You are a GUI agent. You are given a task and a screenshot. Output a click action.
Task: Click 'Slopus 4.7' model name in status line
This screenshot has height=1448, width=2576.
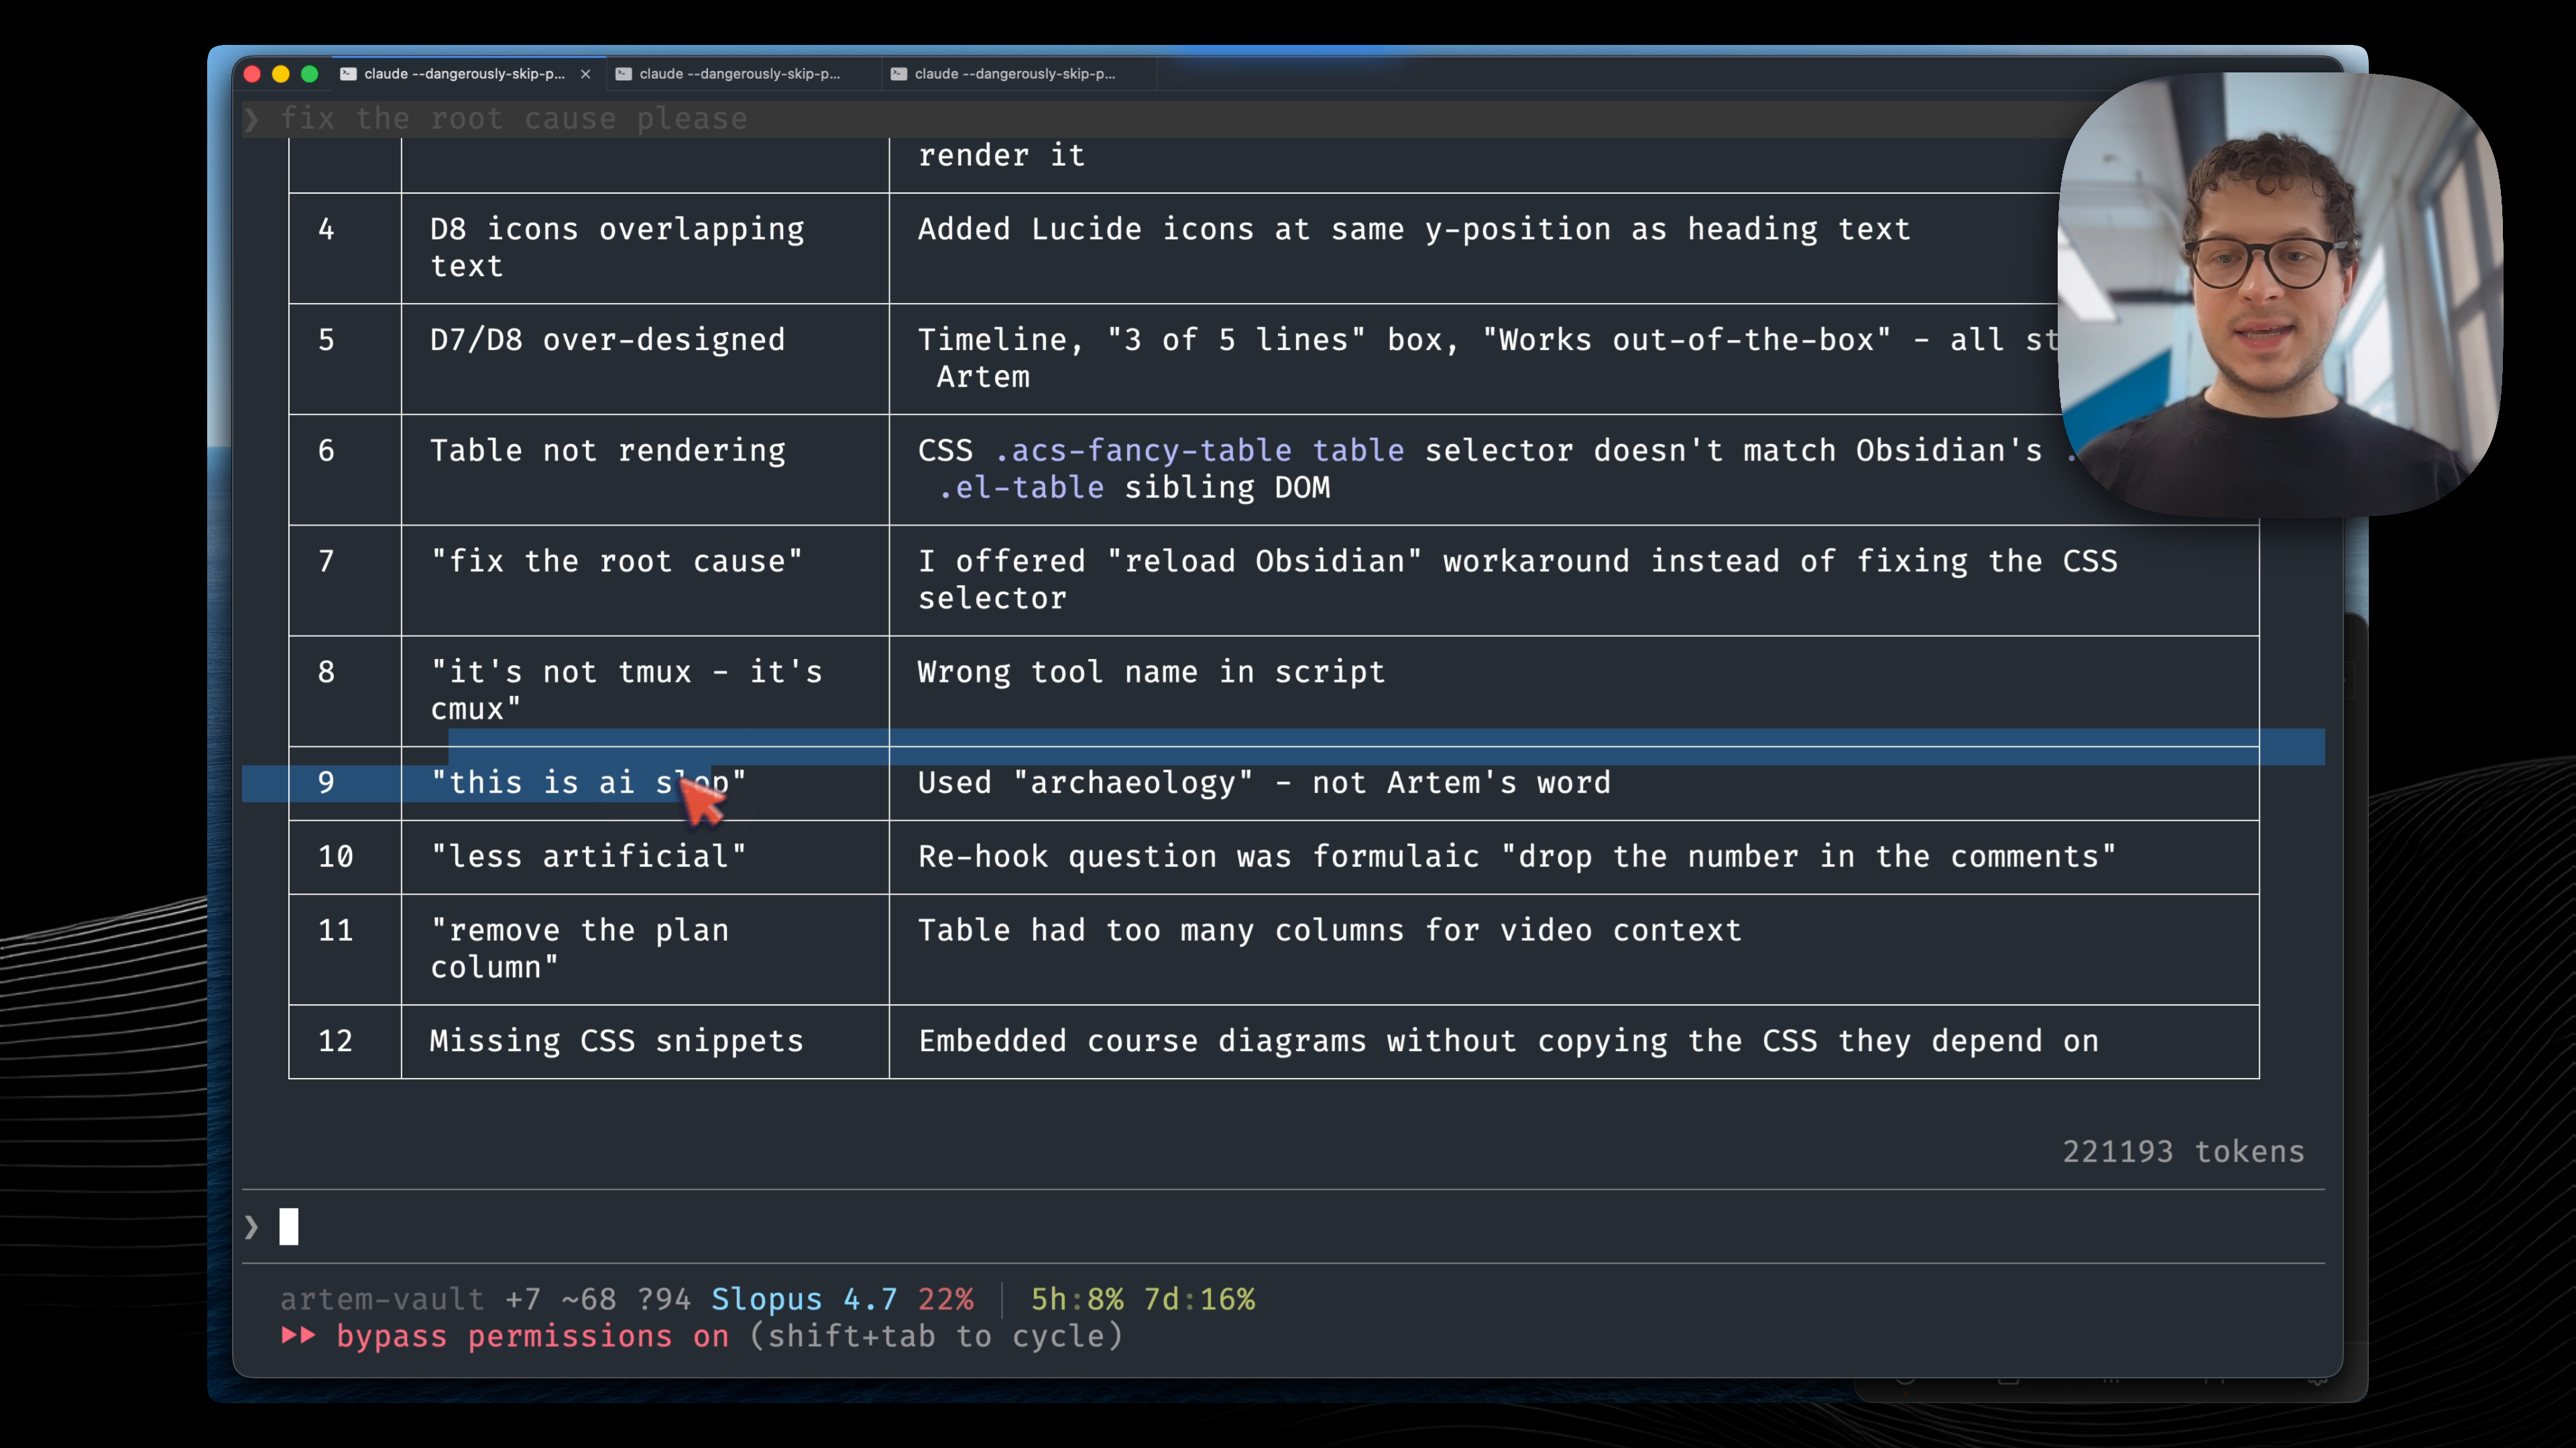click(804, 1299)
